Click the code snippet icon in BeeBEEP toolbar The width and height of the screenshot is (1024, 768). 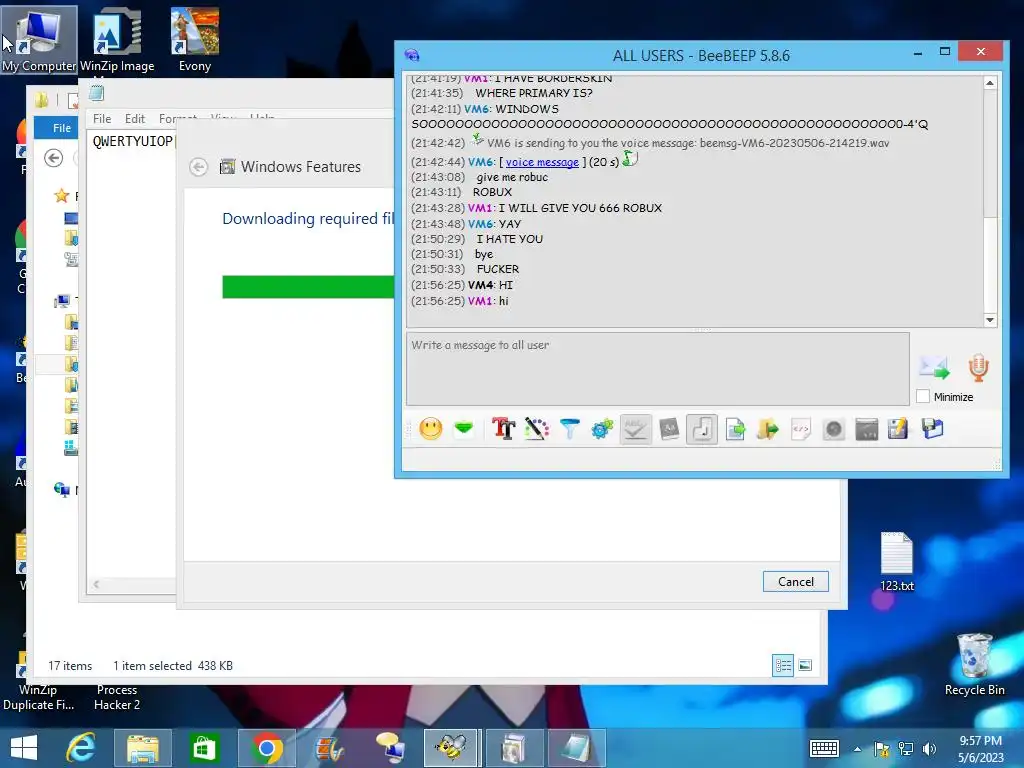pyautogui.click(x=801, y=429)
